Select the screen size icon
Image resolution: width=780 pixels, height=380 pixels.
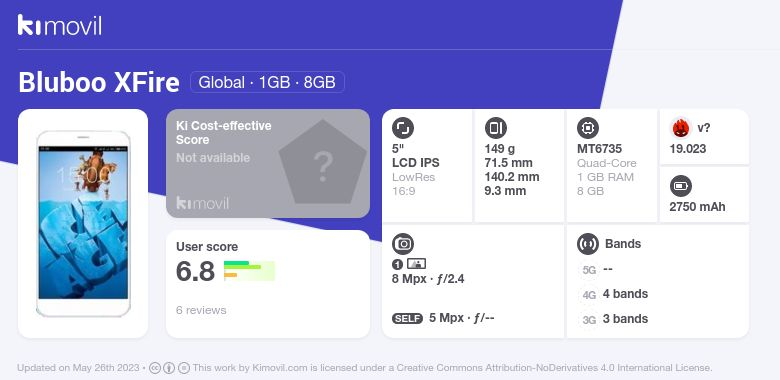(402, 128)
